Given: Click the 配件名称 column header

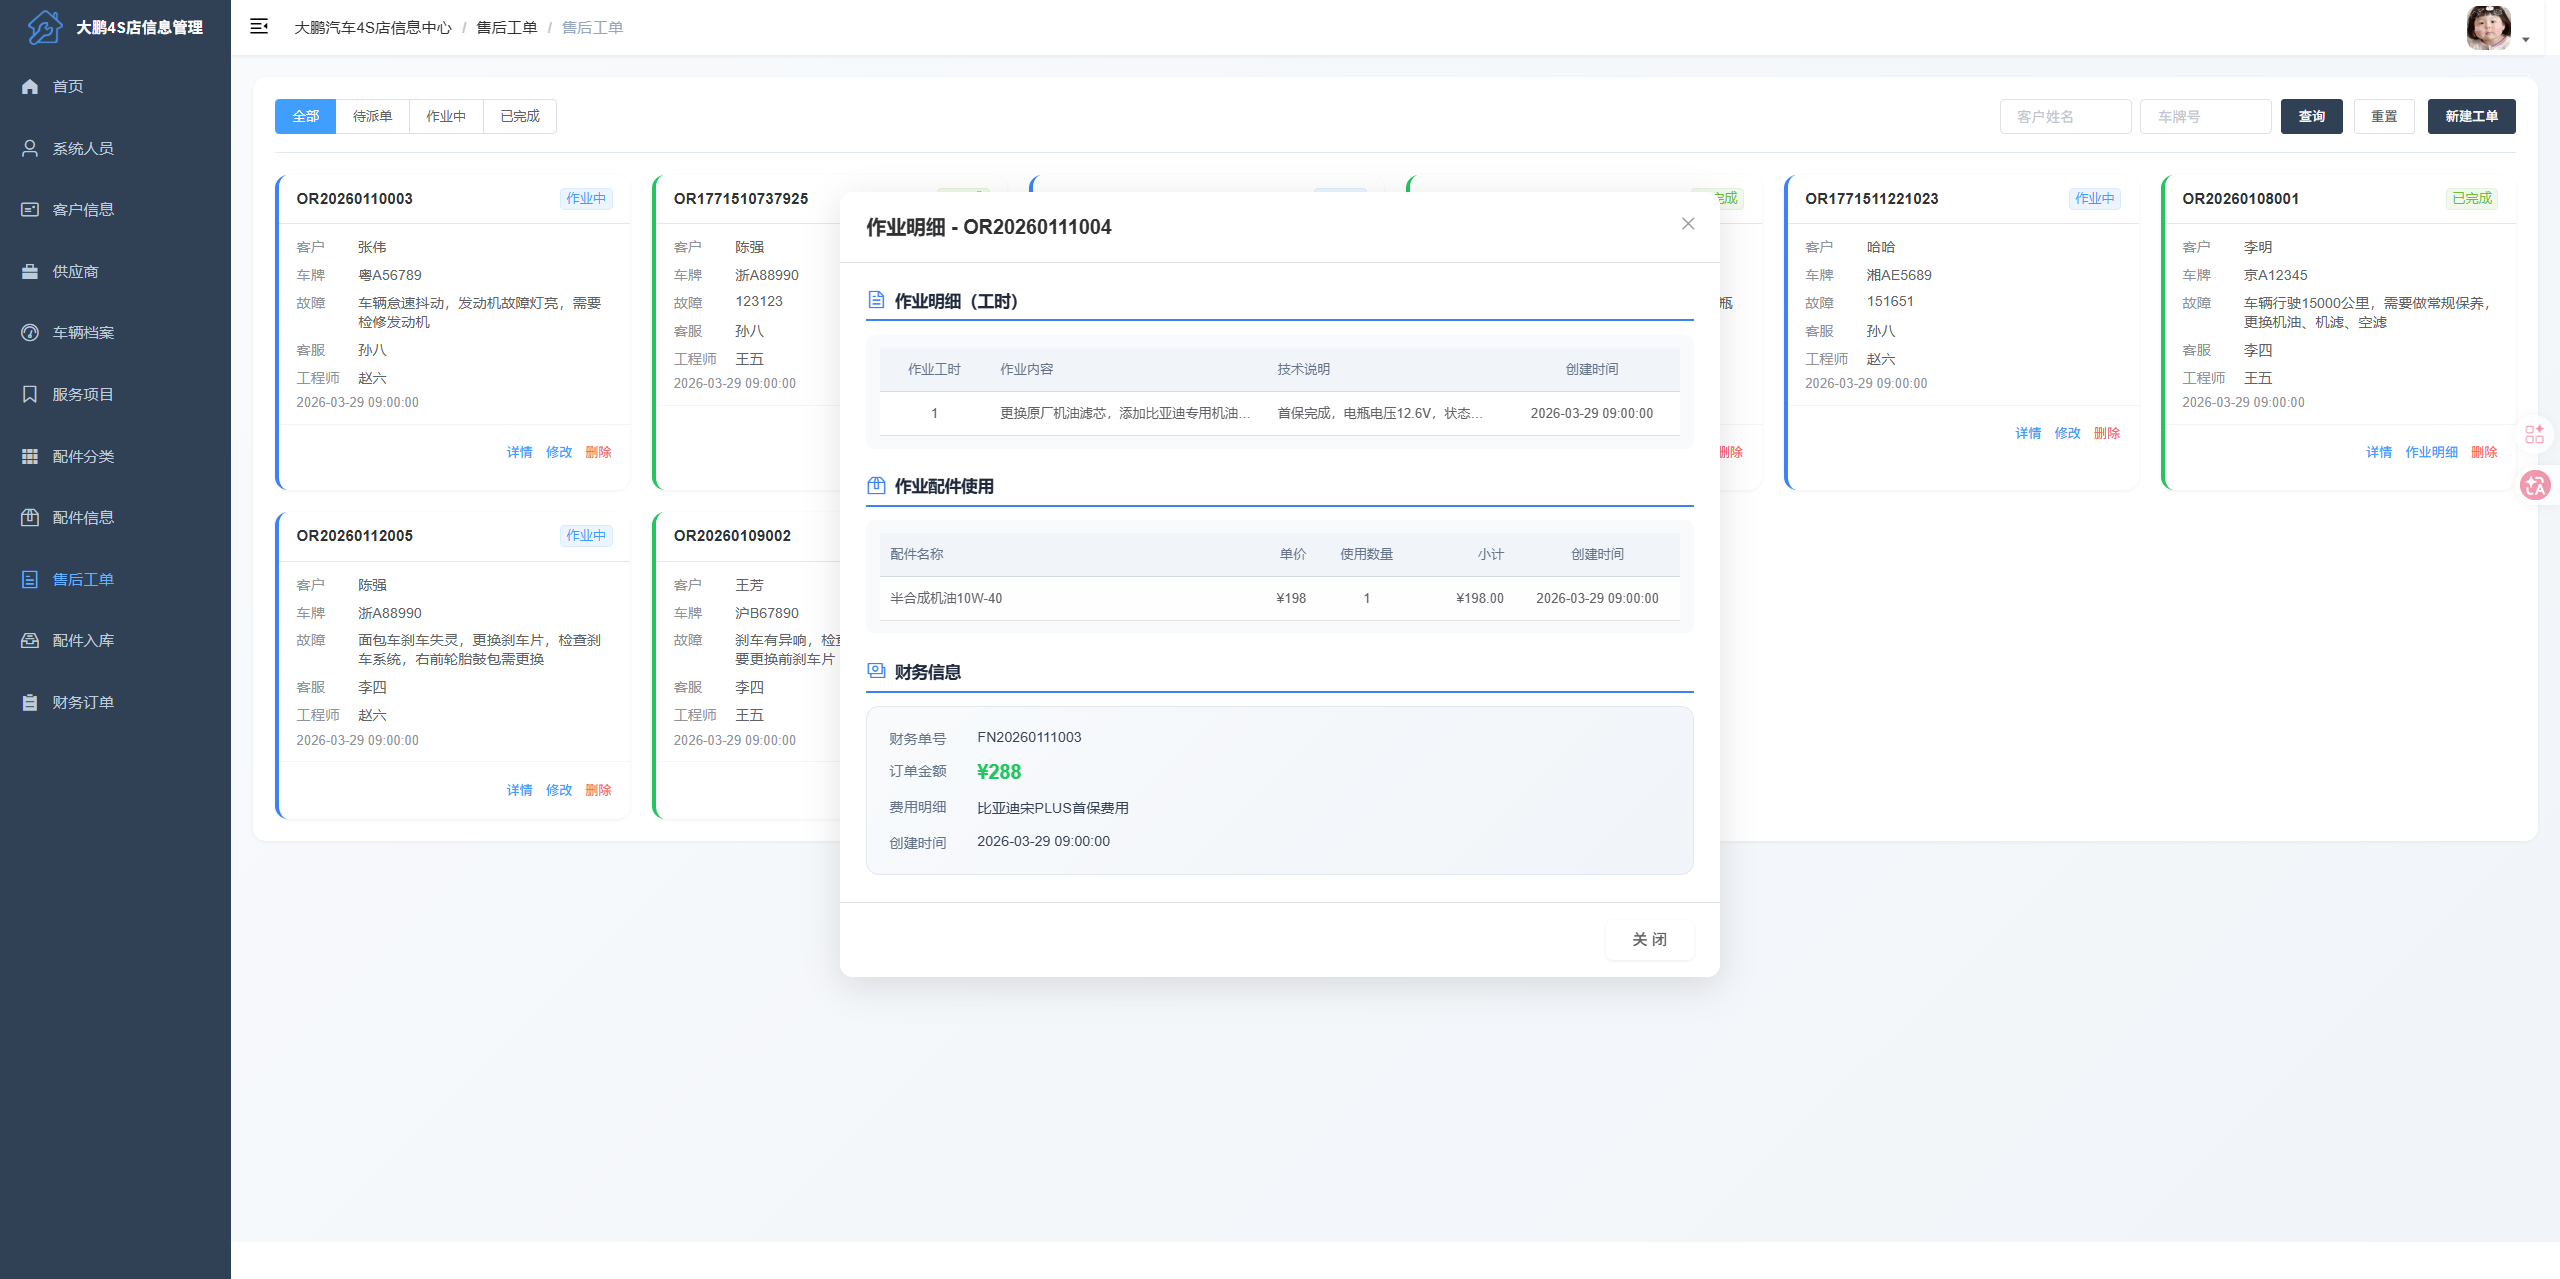Looking at the screenshot, I should coord(916,554).
